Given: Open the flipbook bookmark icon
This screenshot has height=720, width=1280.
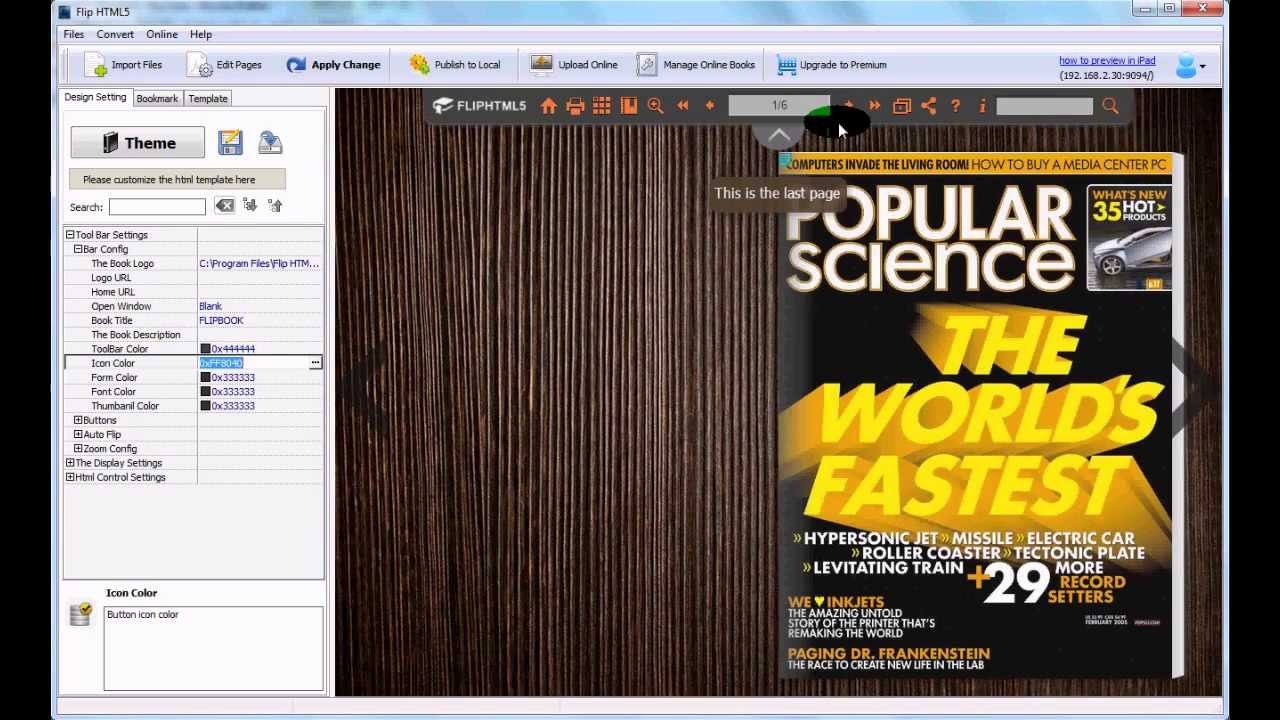Looking at the screenshot, I should pos(629,106).
